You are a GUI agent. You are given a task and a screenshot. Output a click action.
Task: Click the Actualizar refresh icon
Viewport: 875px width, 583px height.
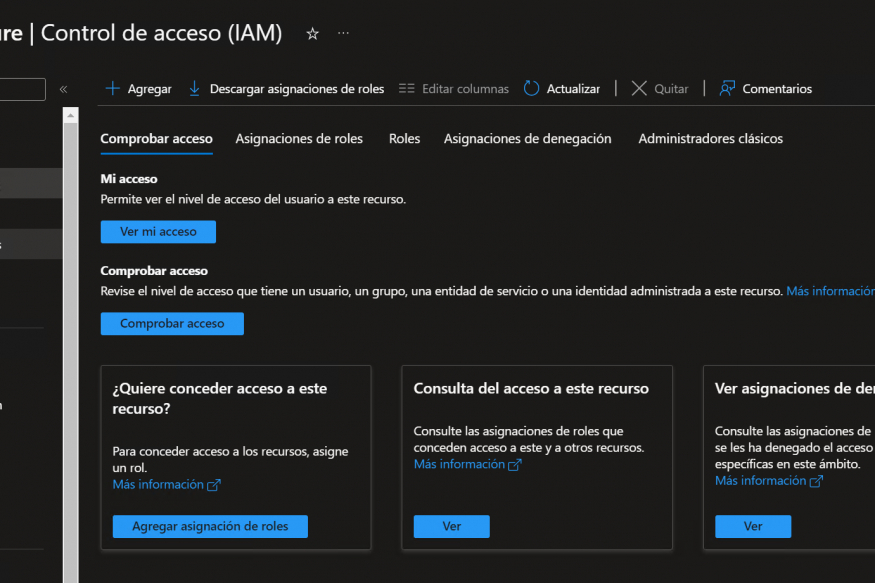click(x=531, y=89)
